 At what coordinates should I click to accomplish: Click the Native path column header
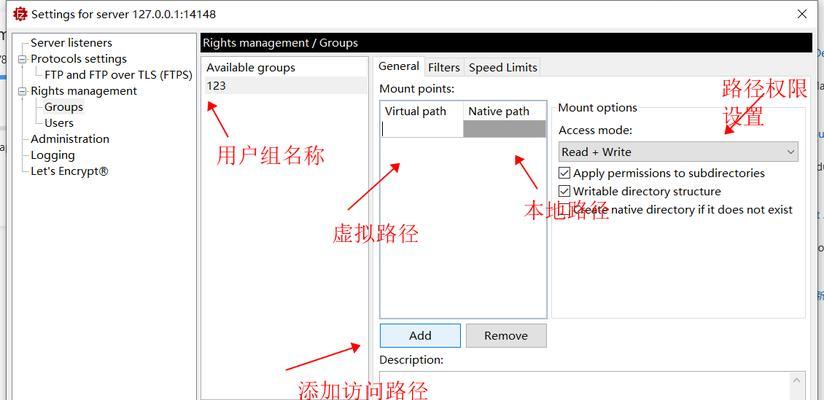coord(504,111)
